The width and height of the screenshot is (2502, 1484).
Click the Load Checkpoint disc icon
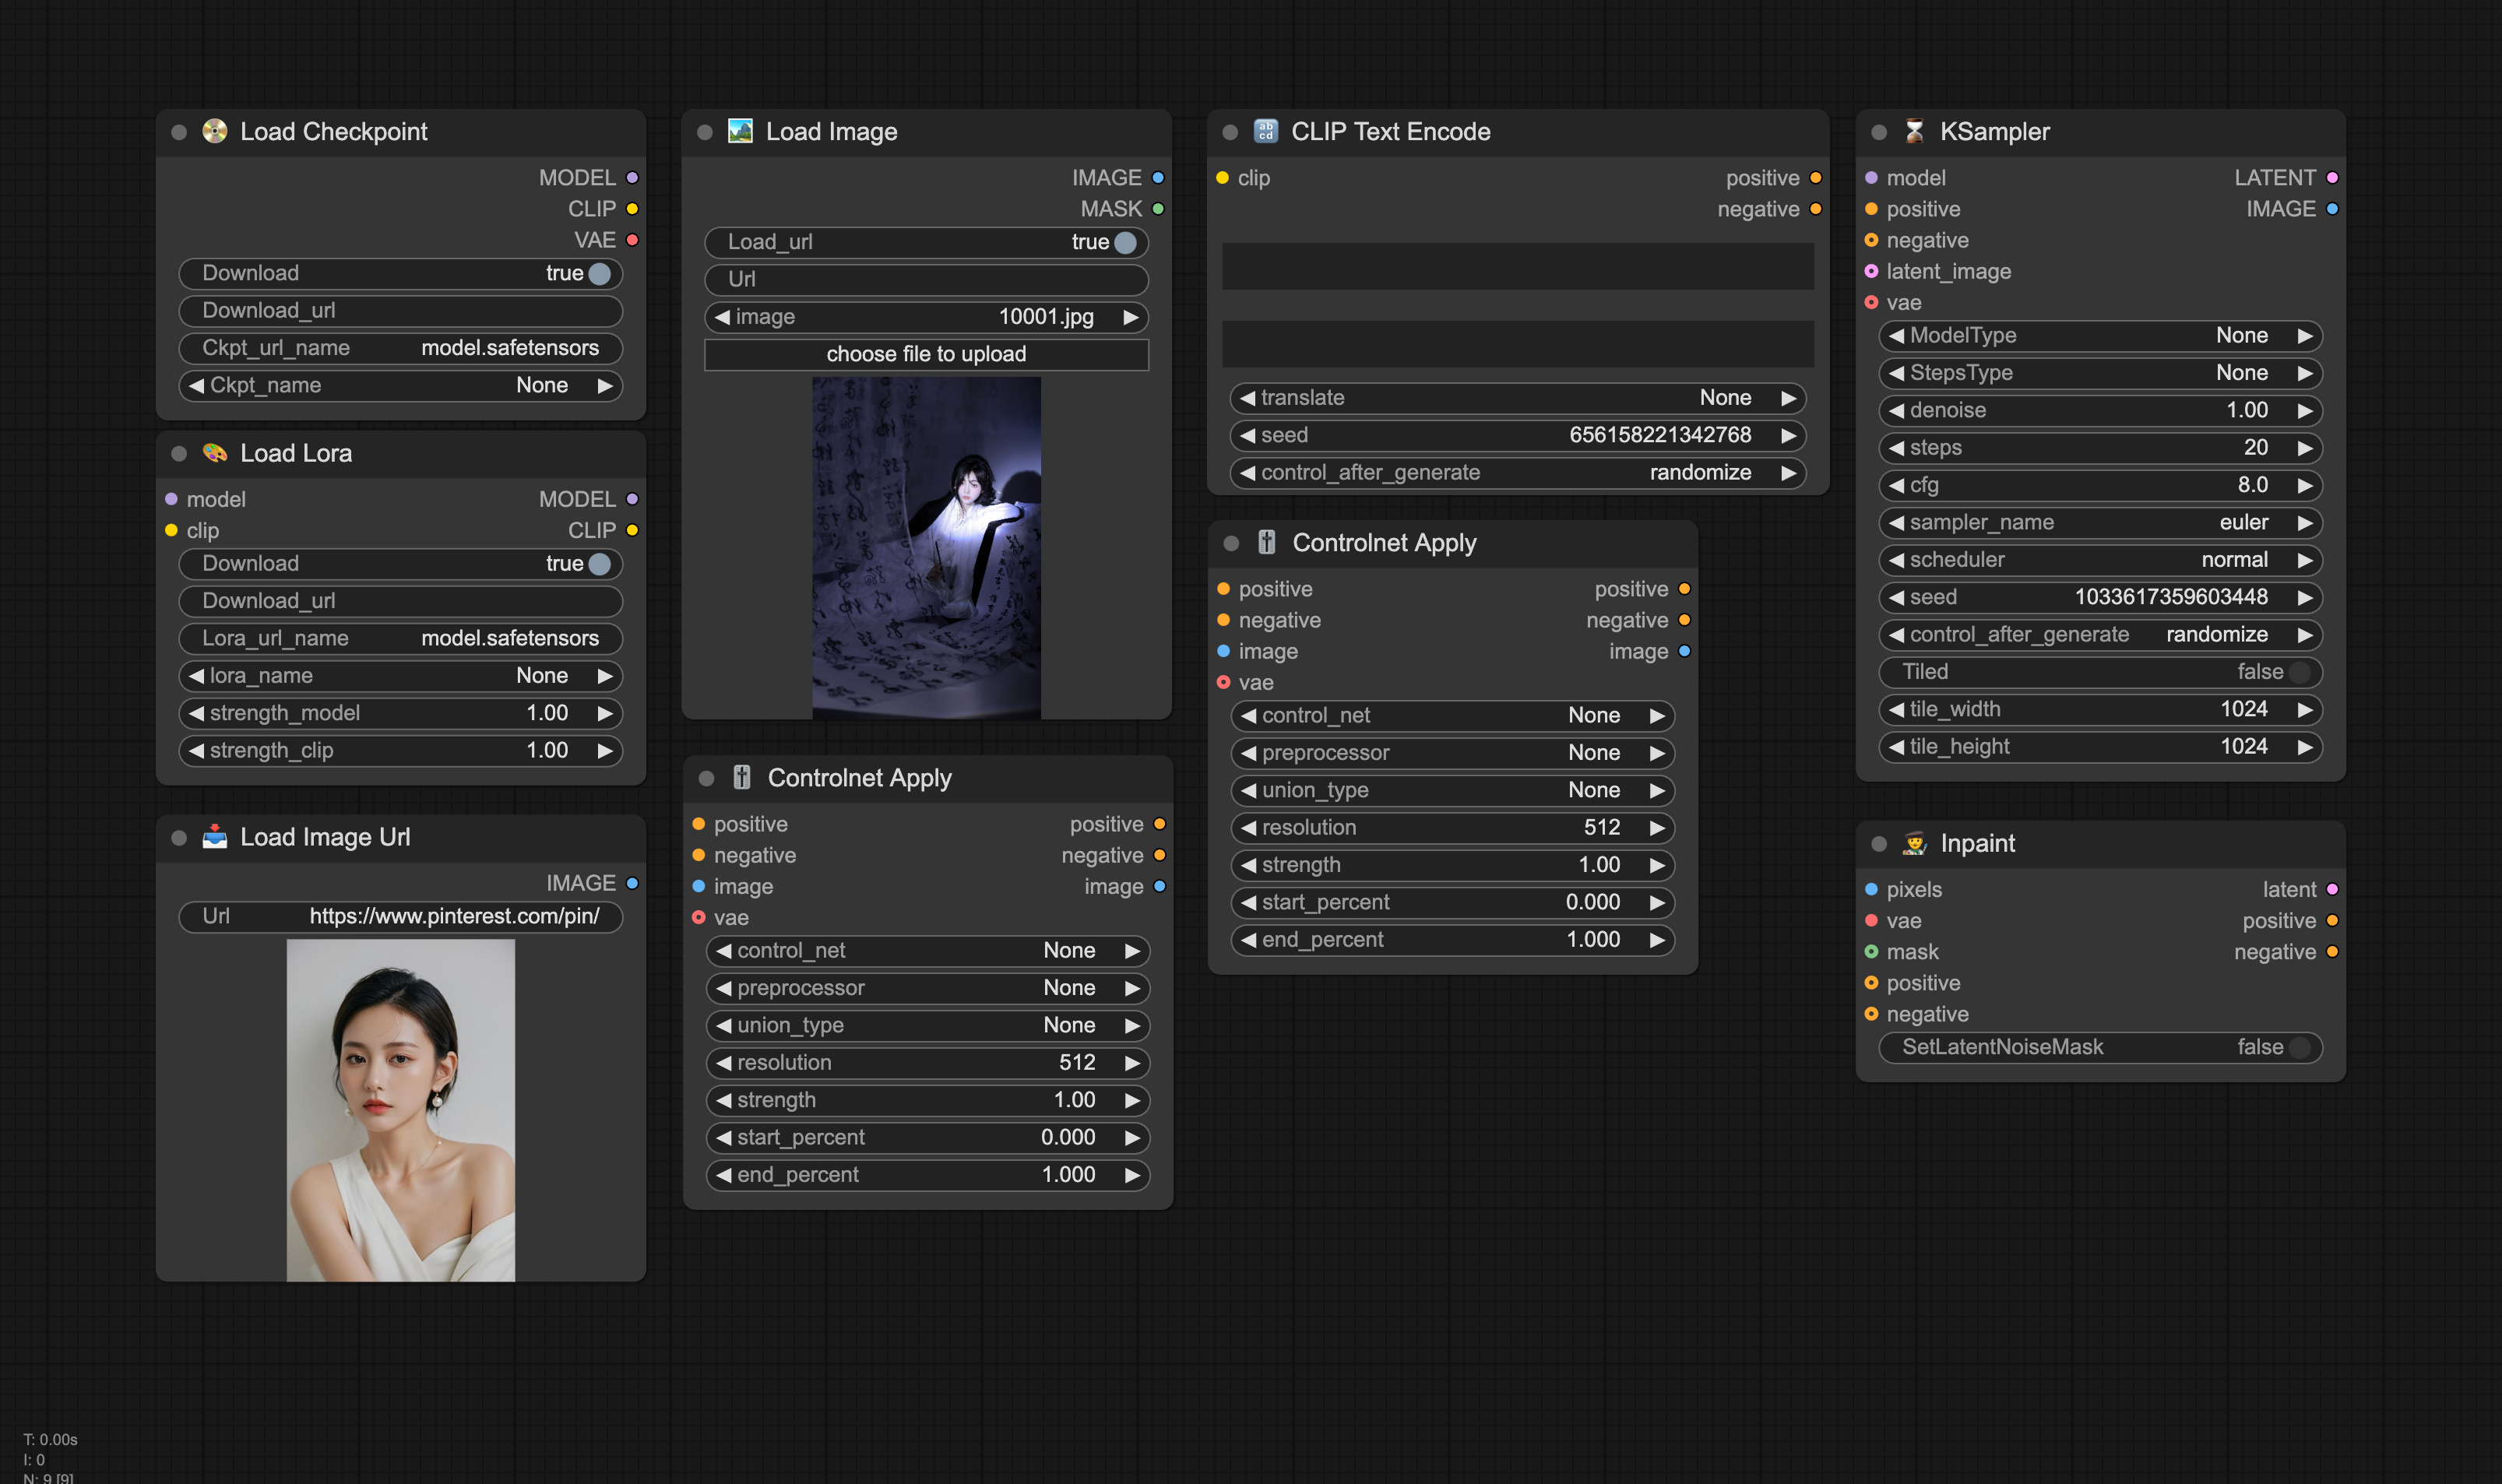[214, 131]
